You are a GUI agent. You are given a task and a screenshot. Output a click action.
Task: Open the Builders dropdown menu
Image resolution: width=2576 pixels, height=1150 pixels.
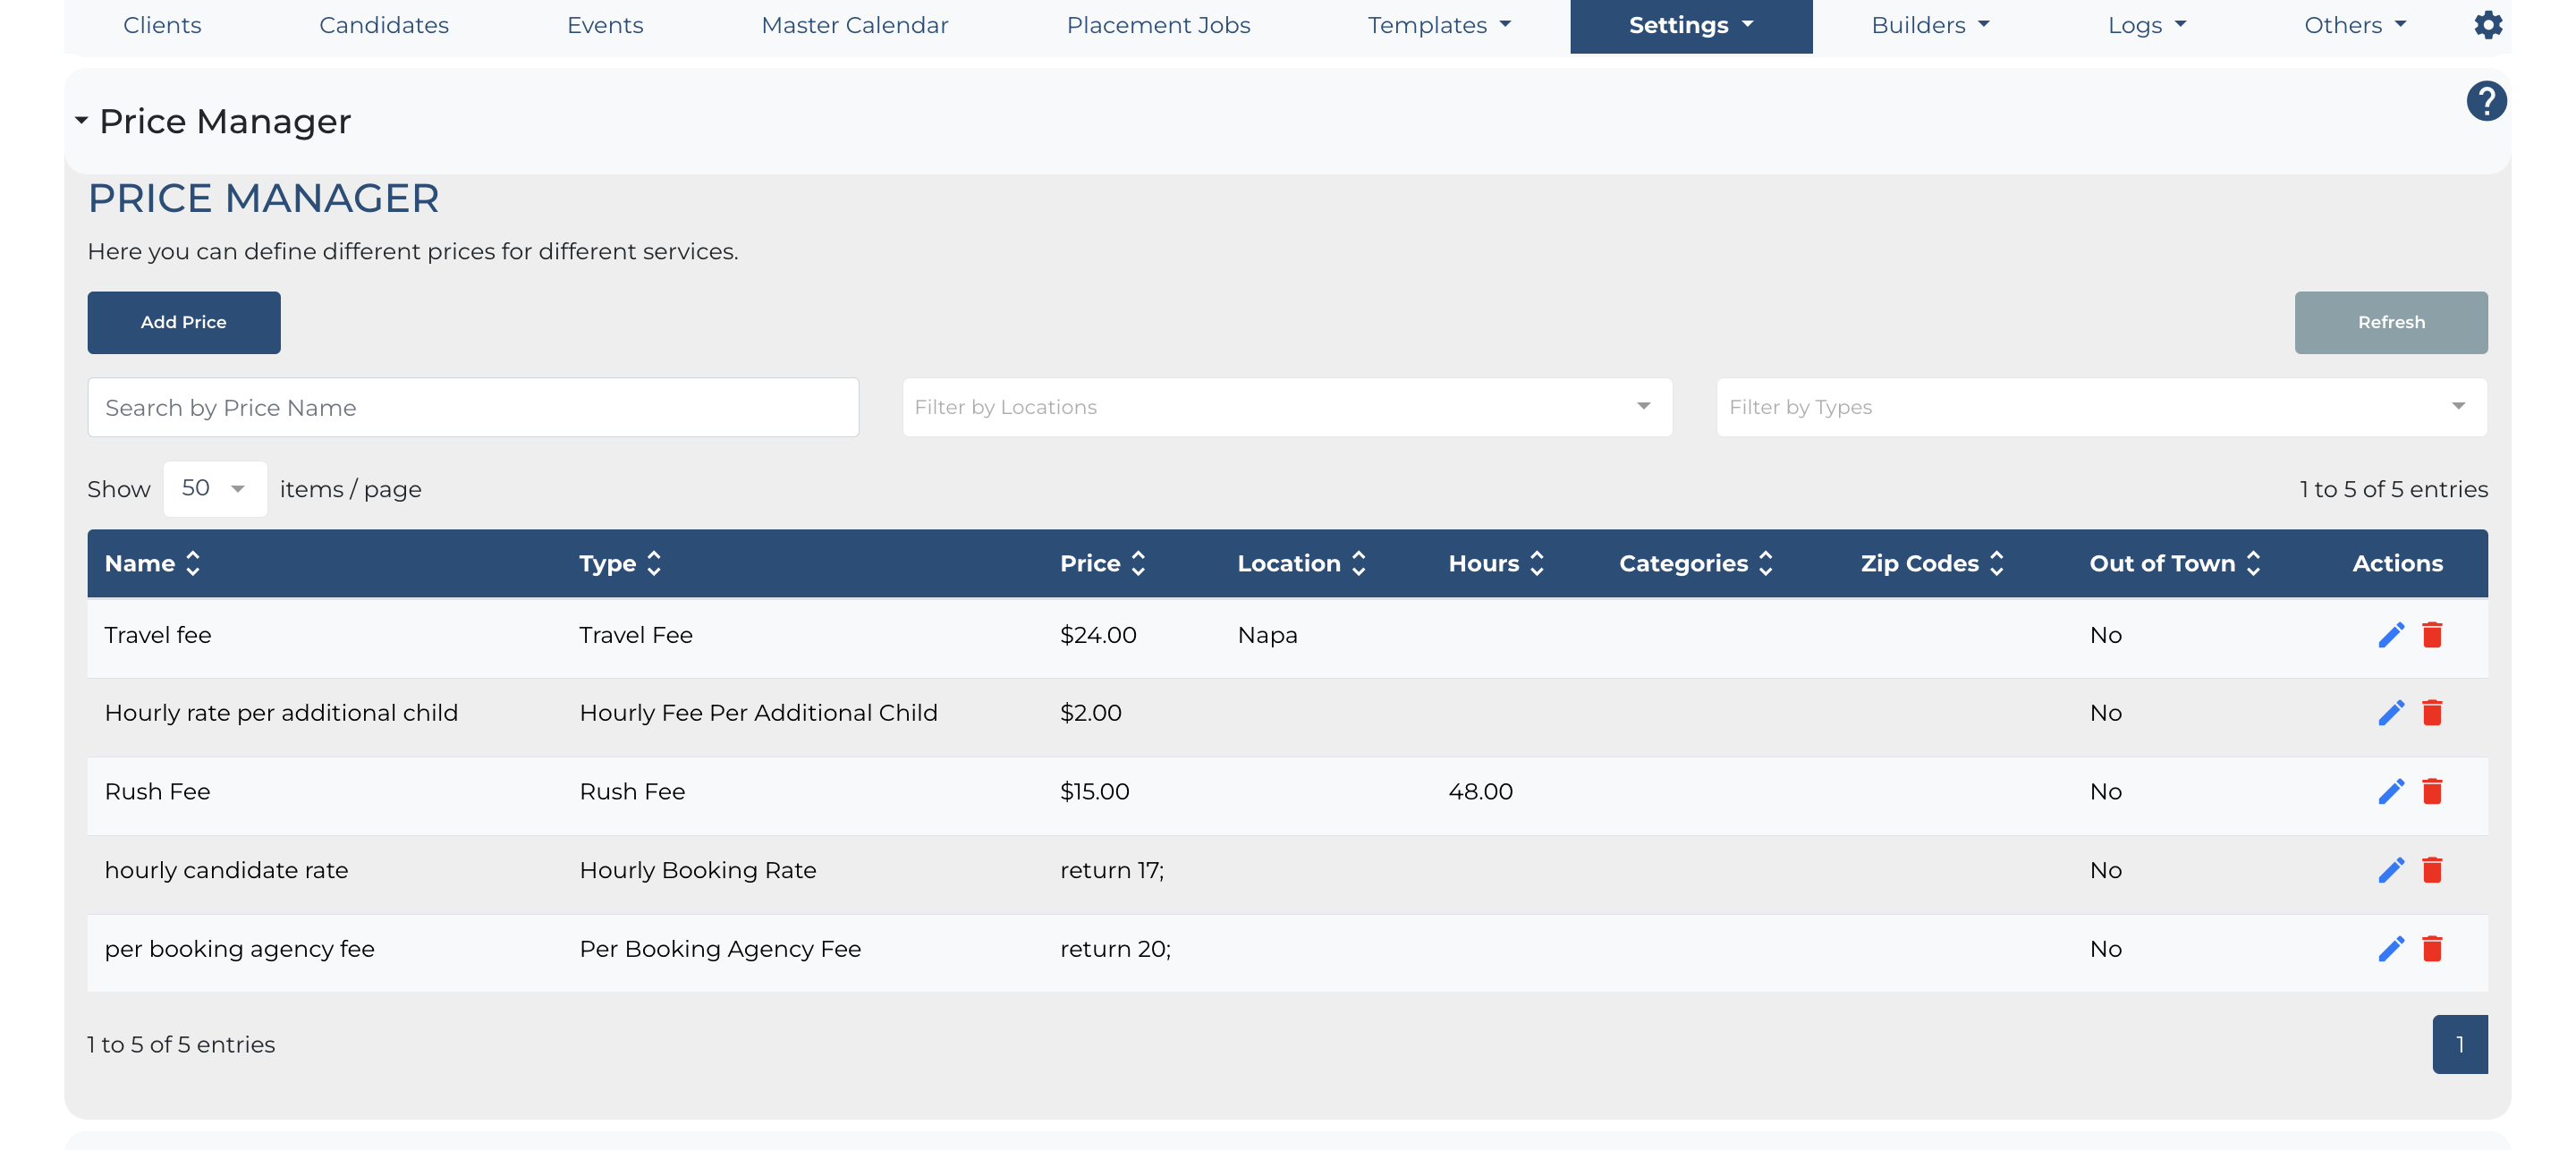click(x=1930, y=26)
